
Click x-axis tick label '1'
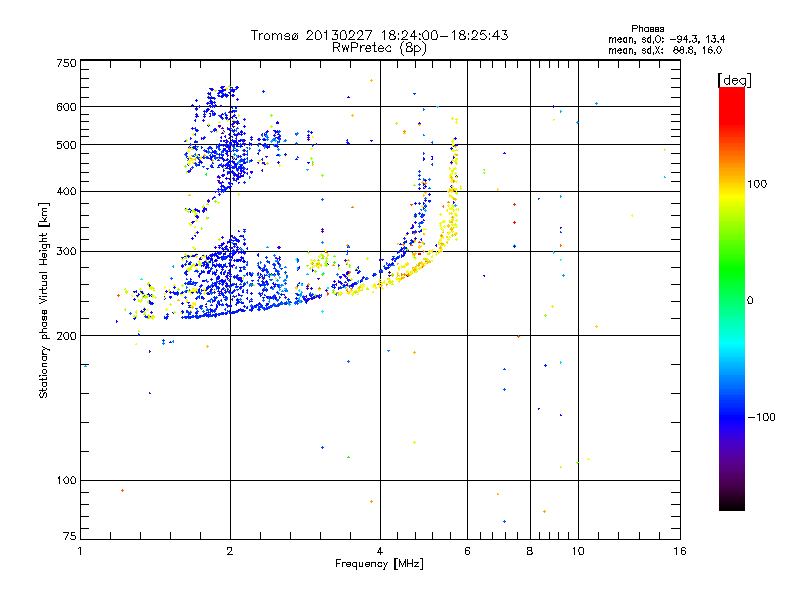[80, 551]
